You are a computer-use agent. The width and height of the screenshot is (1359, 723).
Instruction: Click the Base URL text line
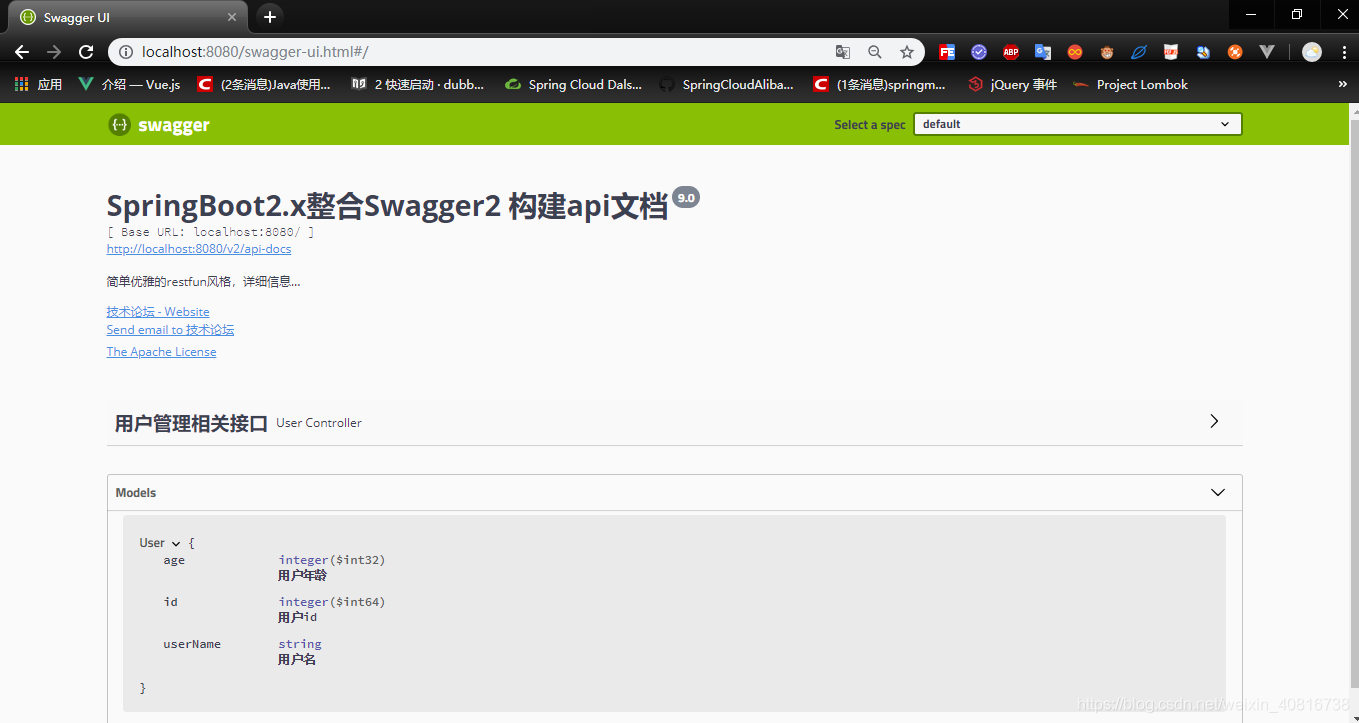pos(211,232)
